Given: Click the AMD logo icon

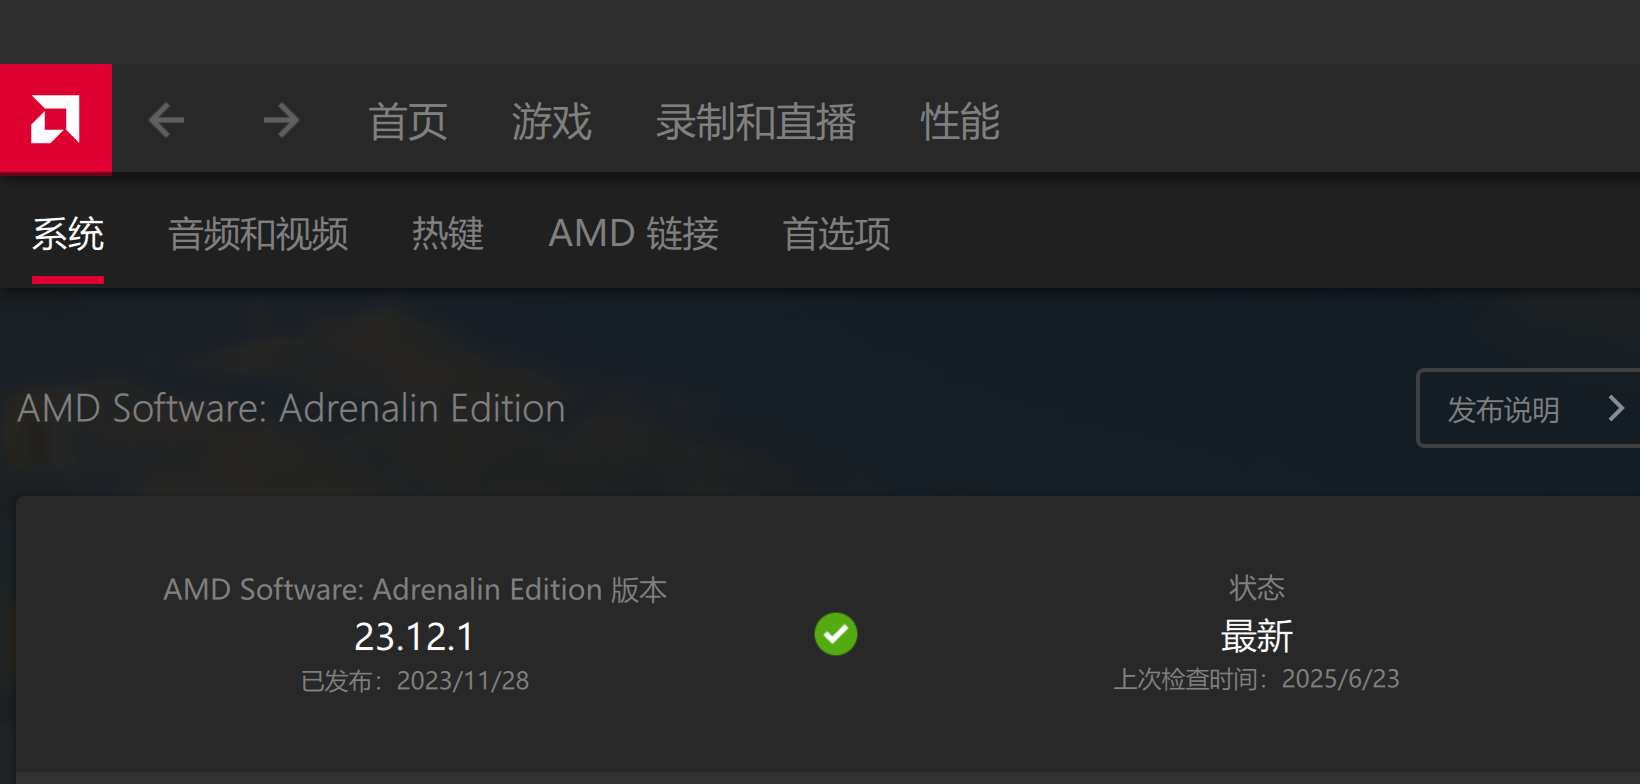Looking at the screenshot, I should coord(56,118).
